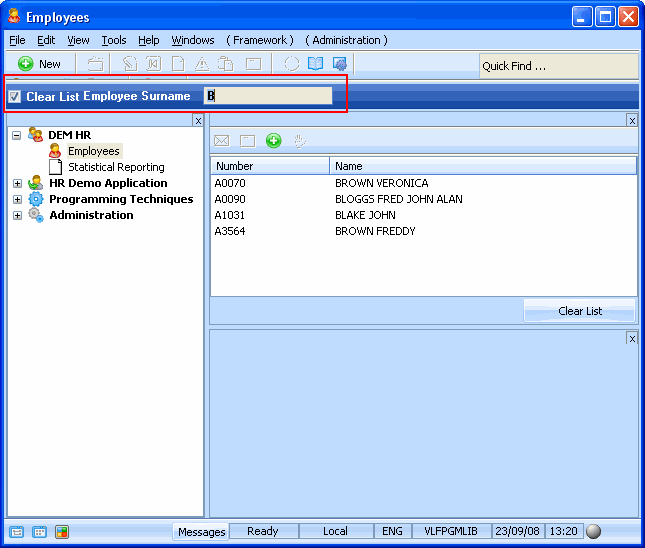Image resolution: width=645 pixels, height=548 pixels.
Task: Click the gray sphere status indicator
Action: point(594,531)
